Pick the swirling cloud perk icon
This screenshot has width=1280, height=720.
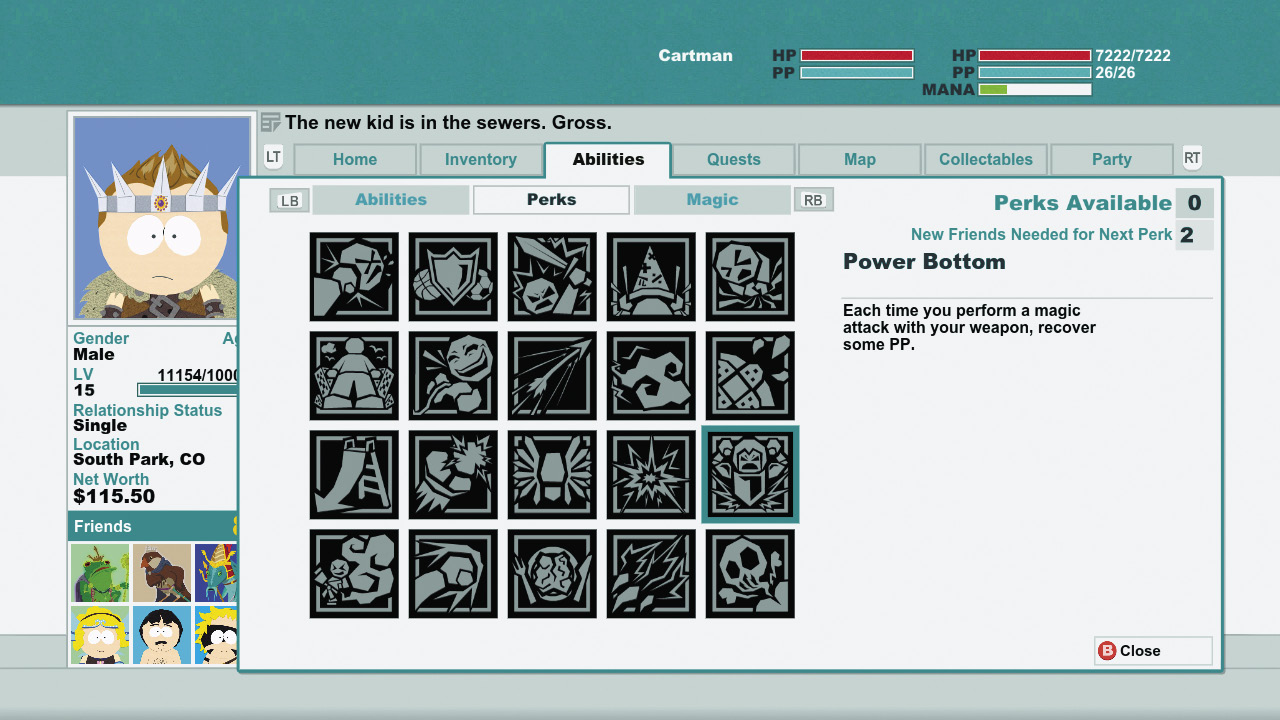coord(651,376)
